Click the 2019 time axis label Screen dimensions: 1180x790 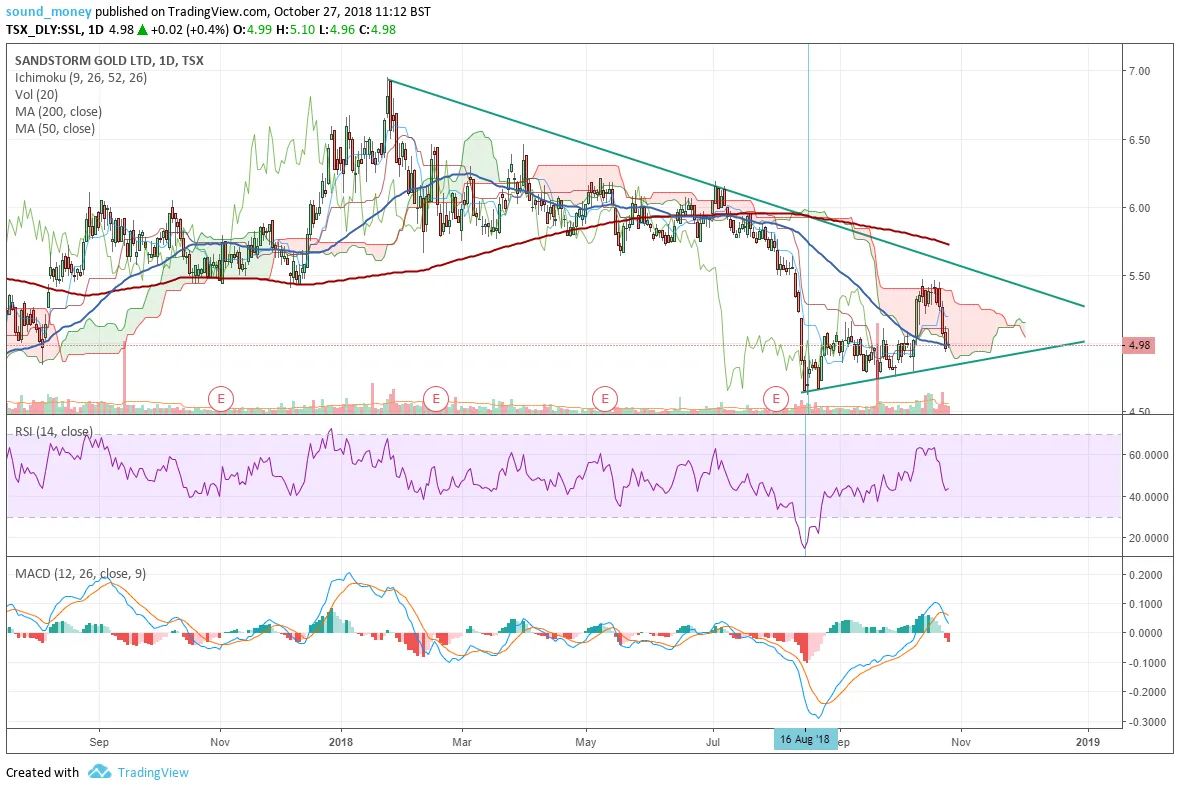1087,742
